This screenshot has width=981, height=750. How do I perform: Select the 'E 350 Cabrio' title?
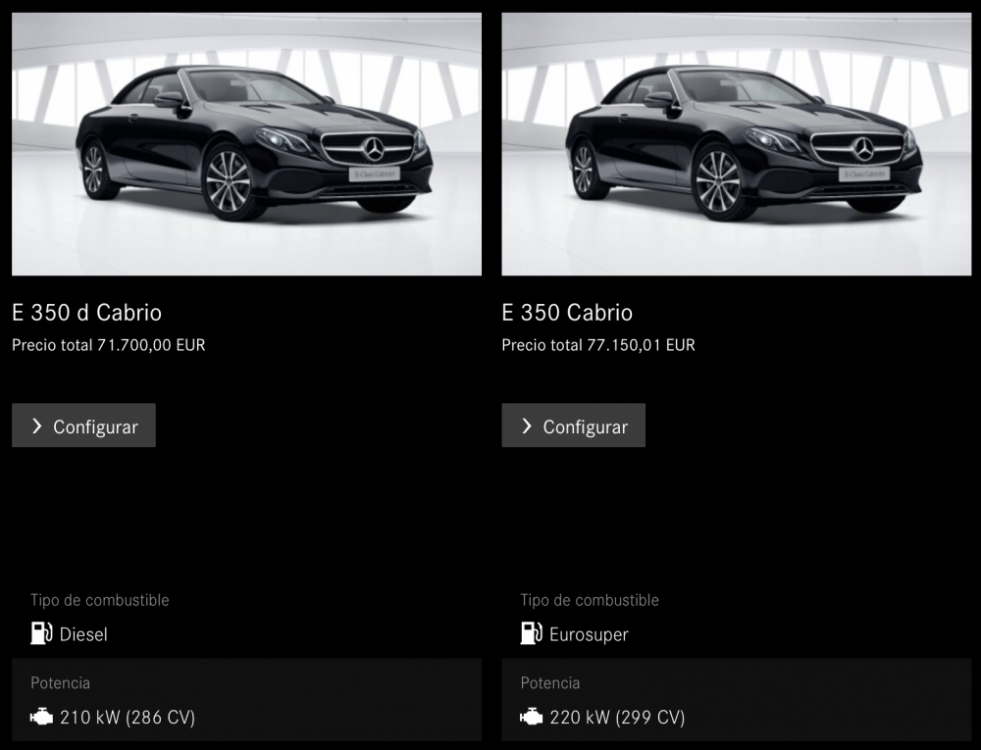[x=567, y=312]
